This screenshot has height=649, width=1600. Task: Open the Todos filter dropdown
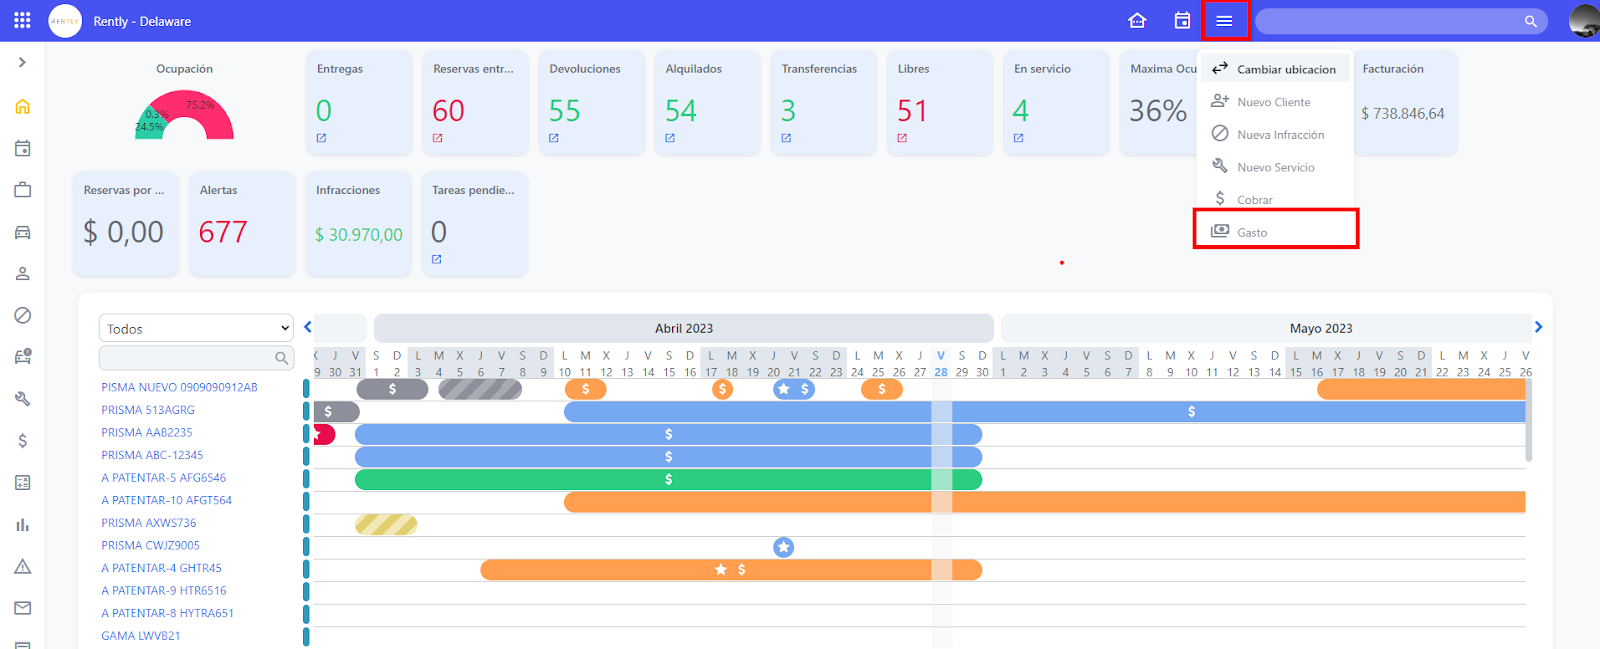[x=196, y=328]
